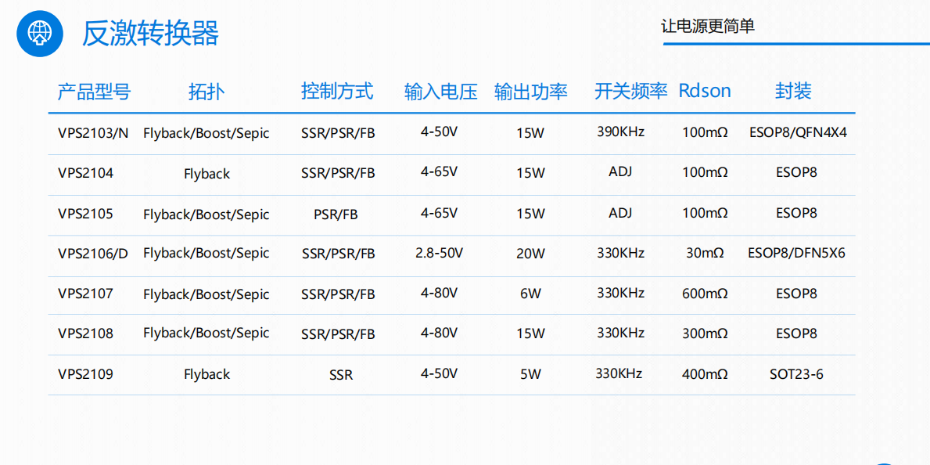Select the 输出功率 column header
Viewport: 930px width, 465px height.
coord(531,92)
